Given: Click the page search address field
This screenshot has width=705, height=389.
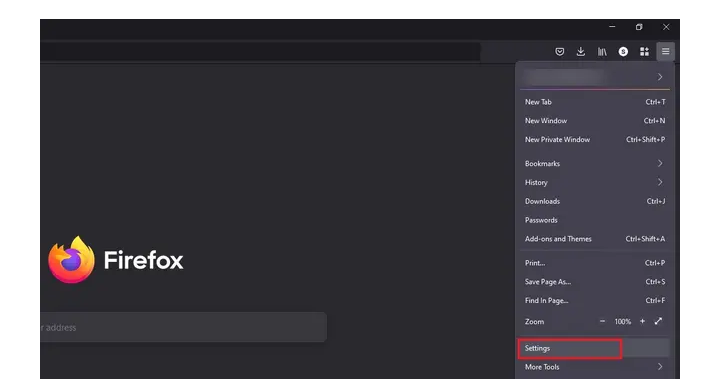Looking at the screenshot, I should coord(183,327).
